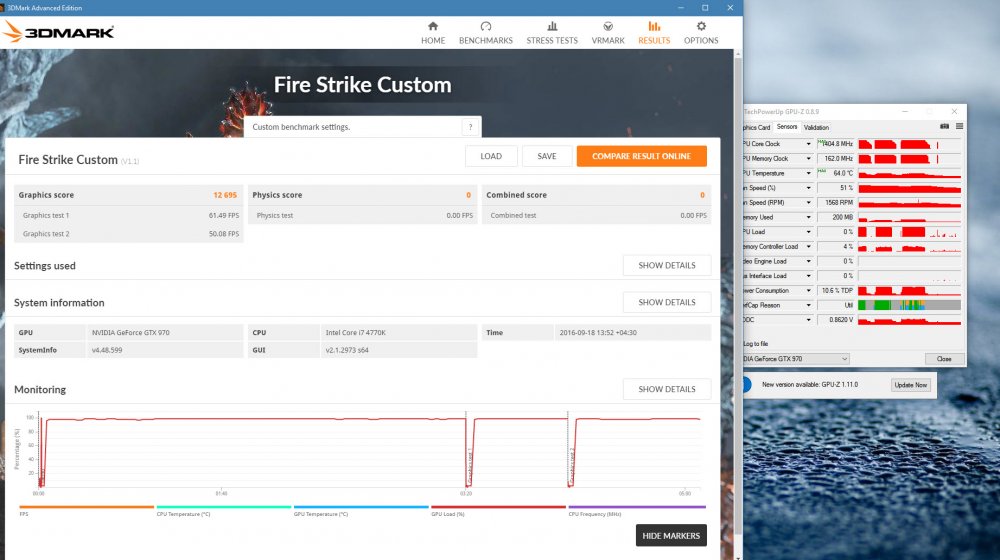Toggle the CPU Temperature legend color bar
Screen dimensions: 1000x560
223,509
